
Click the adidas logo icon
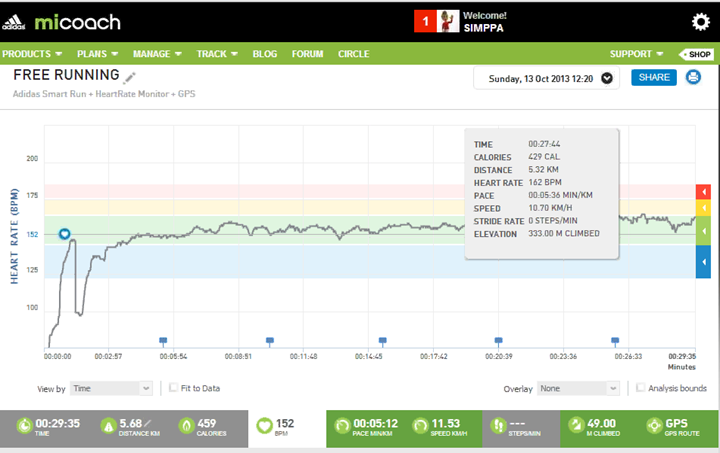point(14,22)
